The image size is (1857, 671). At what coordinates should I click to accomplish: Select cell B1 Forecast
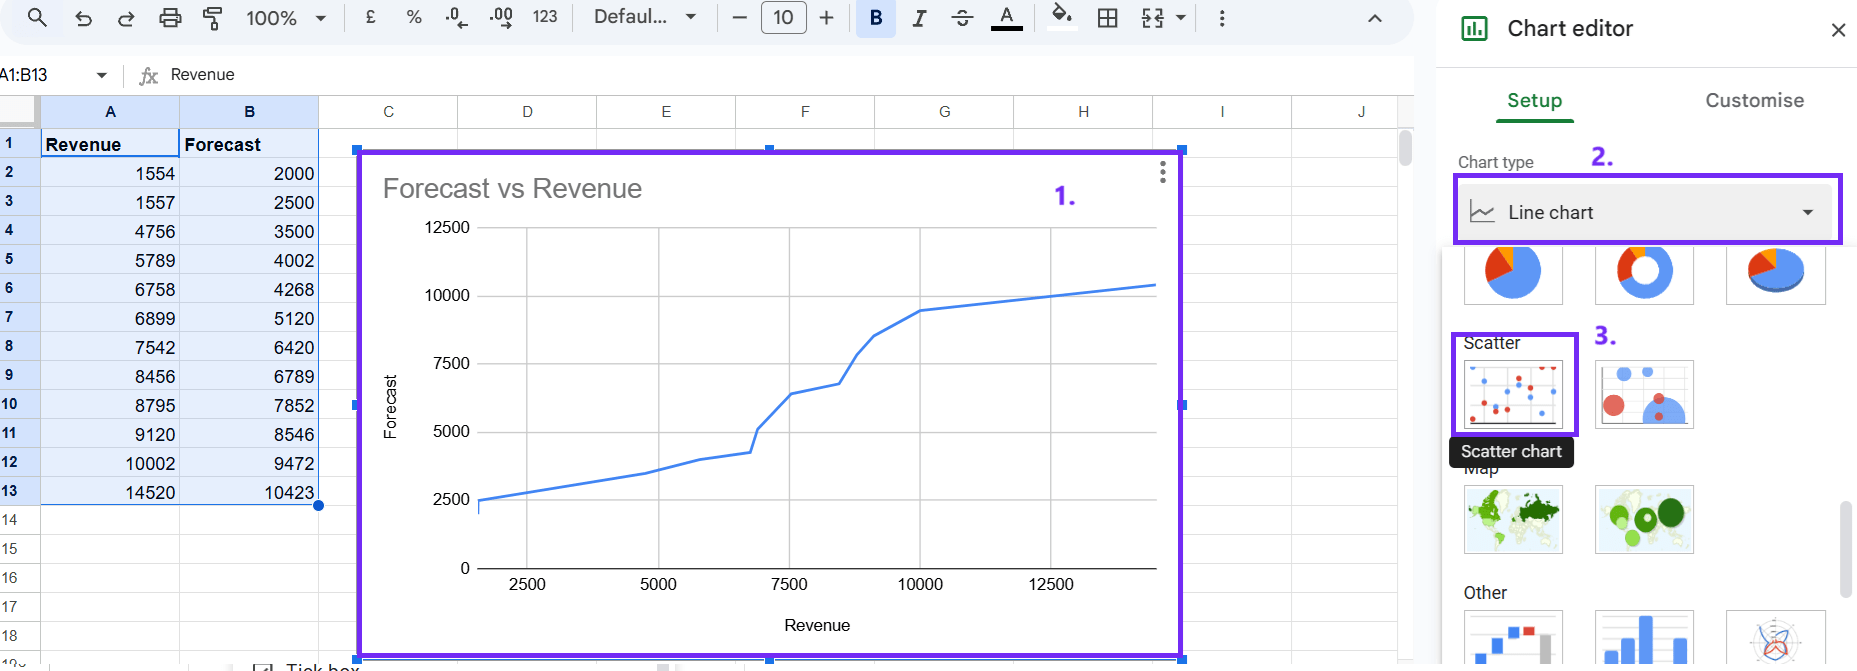point(249,144)
